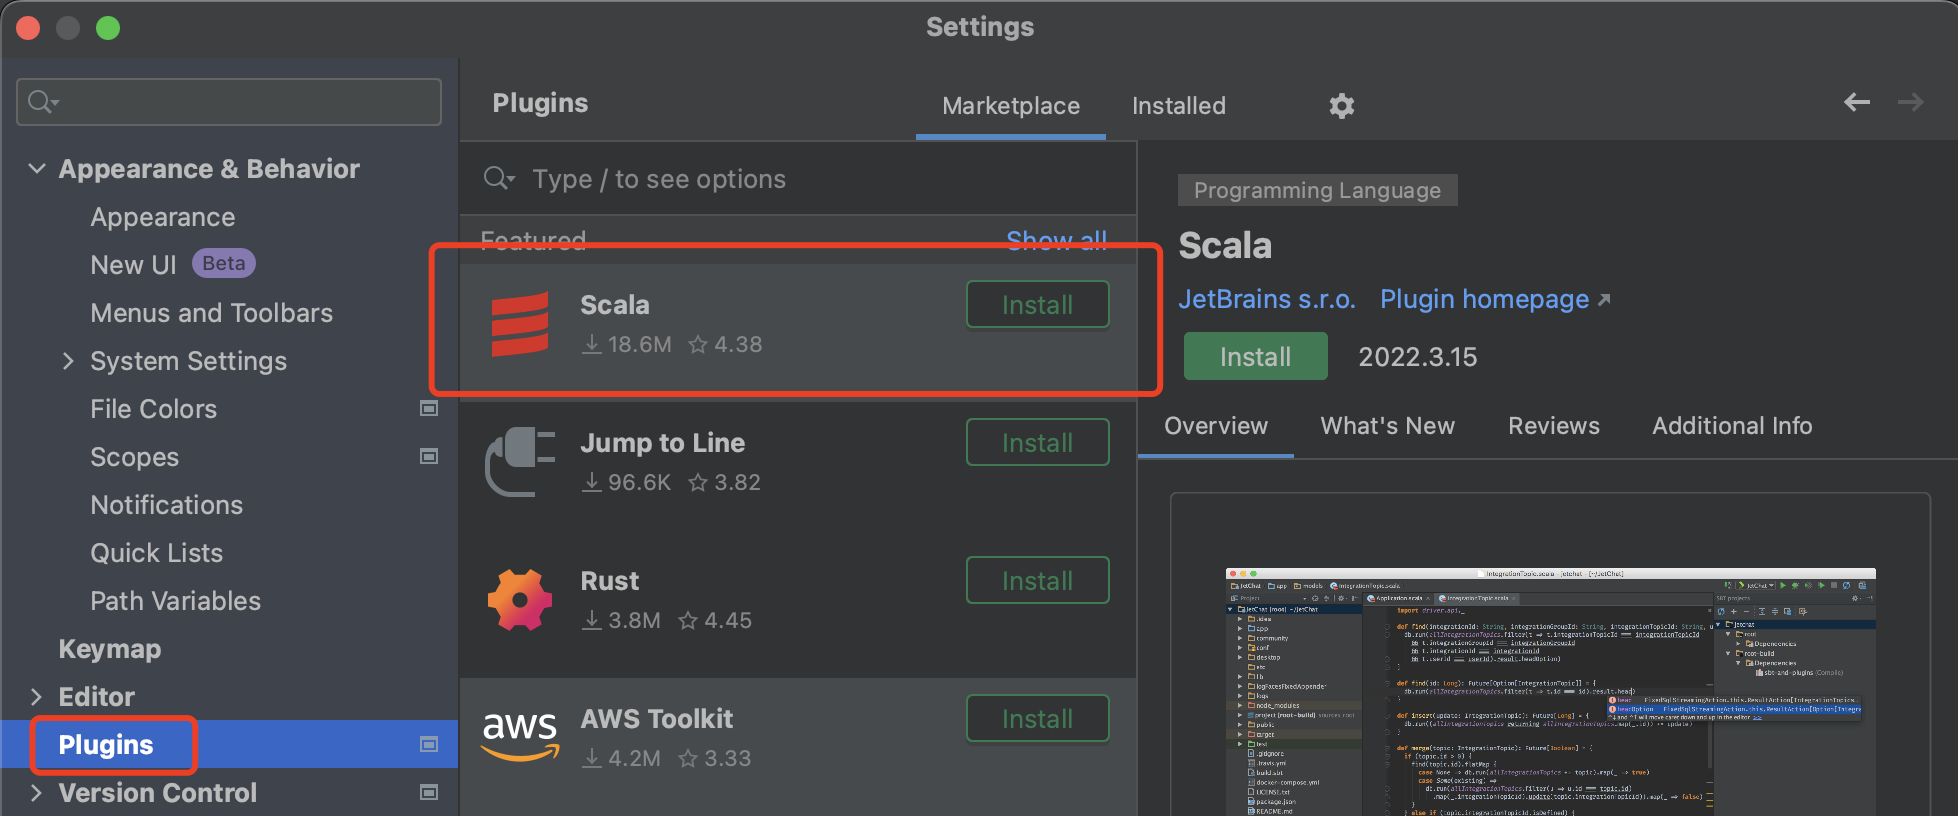
Task: Open the Reviews tab for Scala
Action: click(x=1553, y=426)
